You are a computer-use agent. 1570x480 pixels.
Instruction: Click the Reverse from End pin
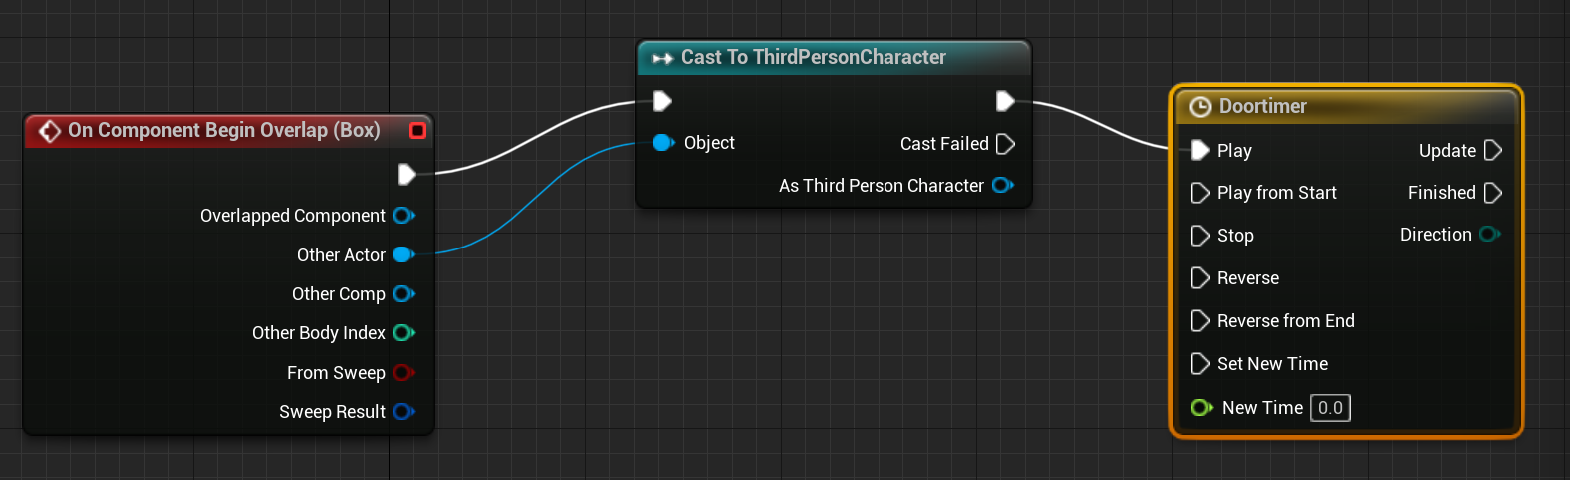[x=1201, y=321]
